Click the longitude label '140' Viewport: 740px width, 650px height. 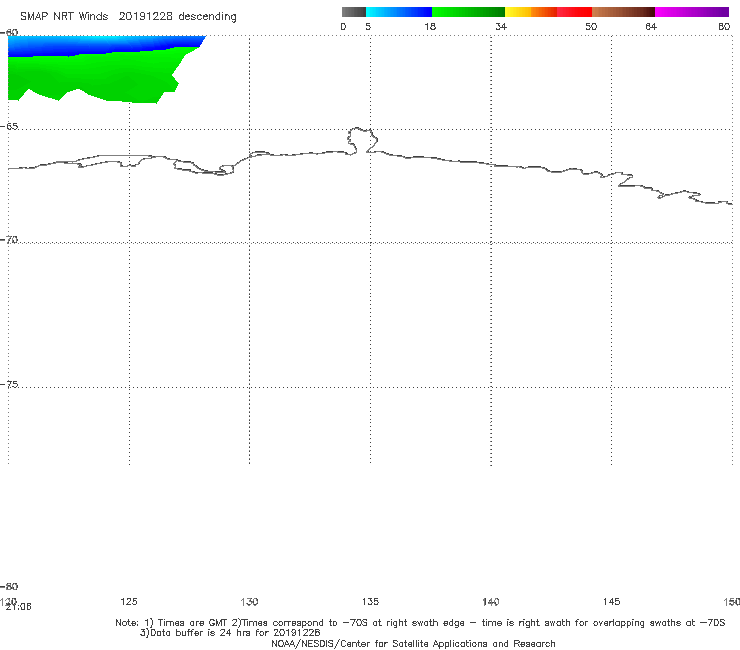point(491,602)
